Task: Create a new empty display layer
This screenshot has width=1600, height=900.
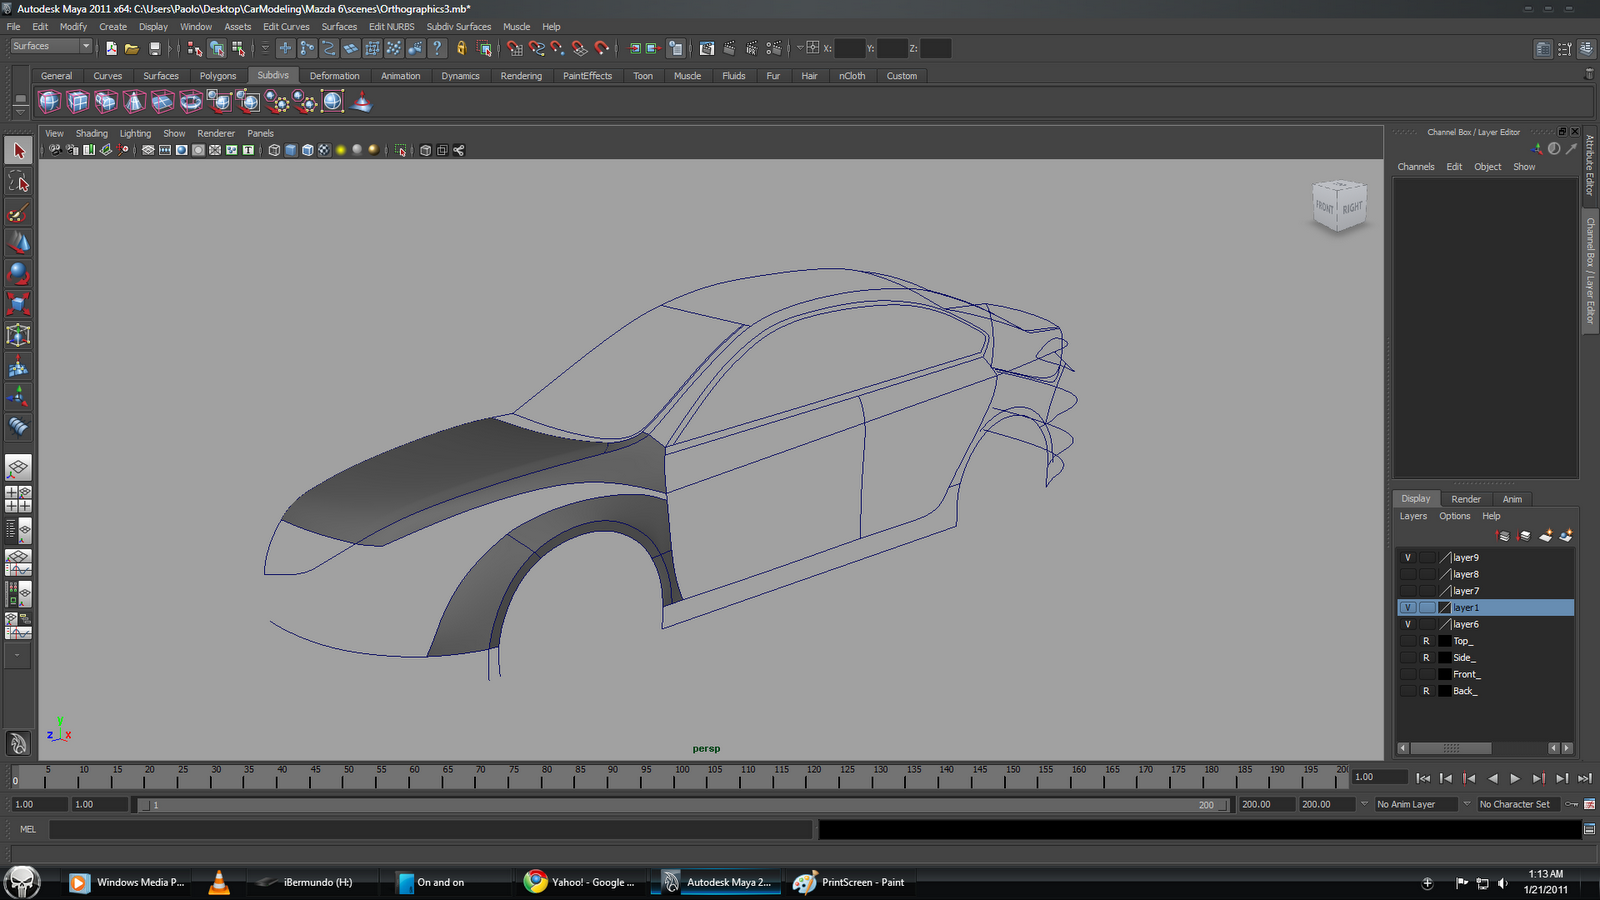Action: [x=1546, y=536]
